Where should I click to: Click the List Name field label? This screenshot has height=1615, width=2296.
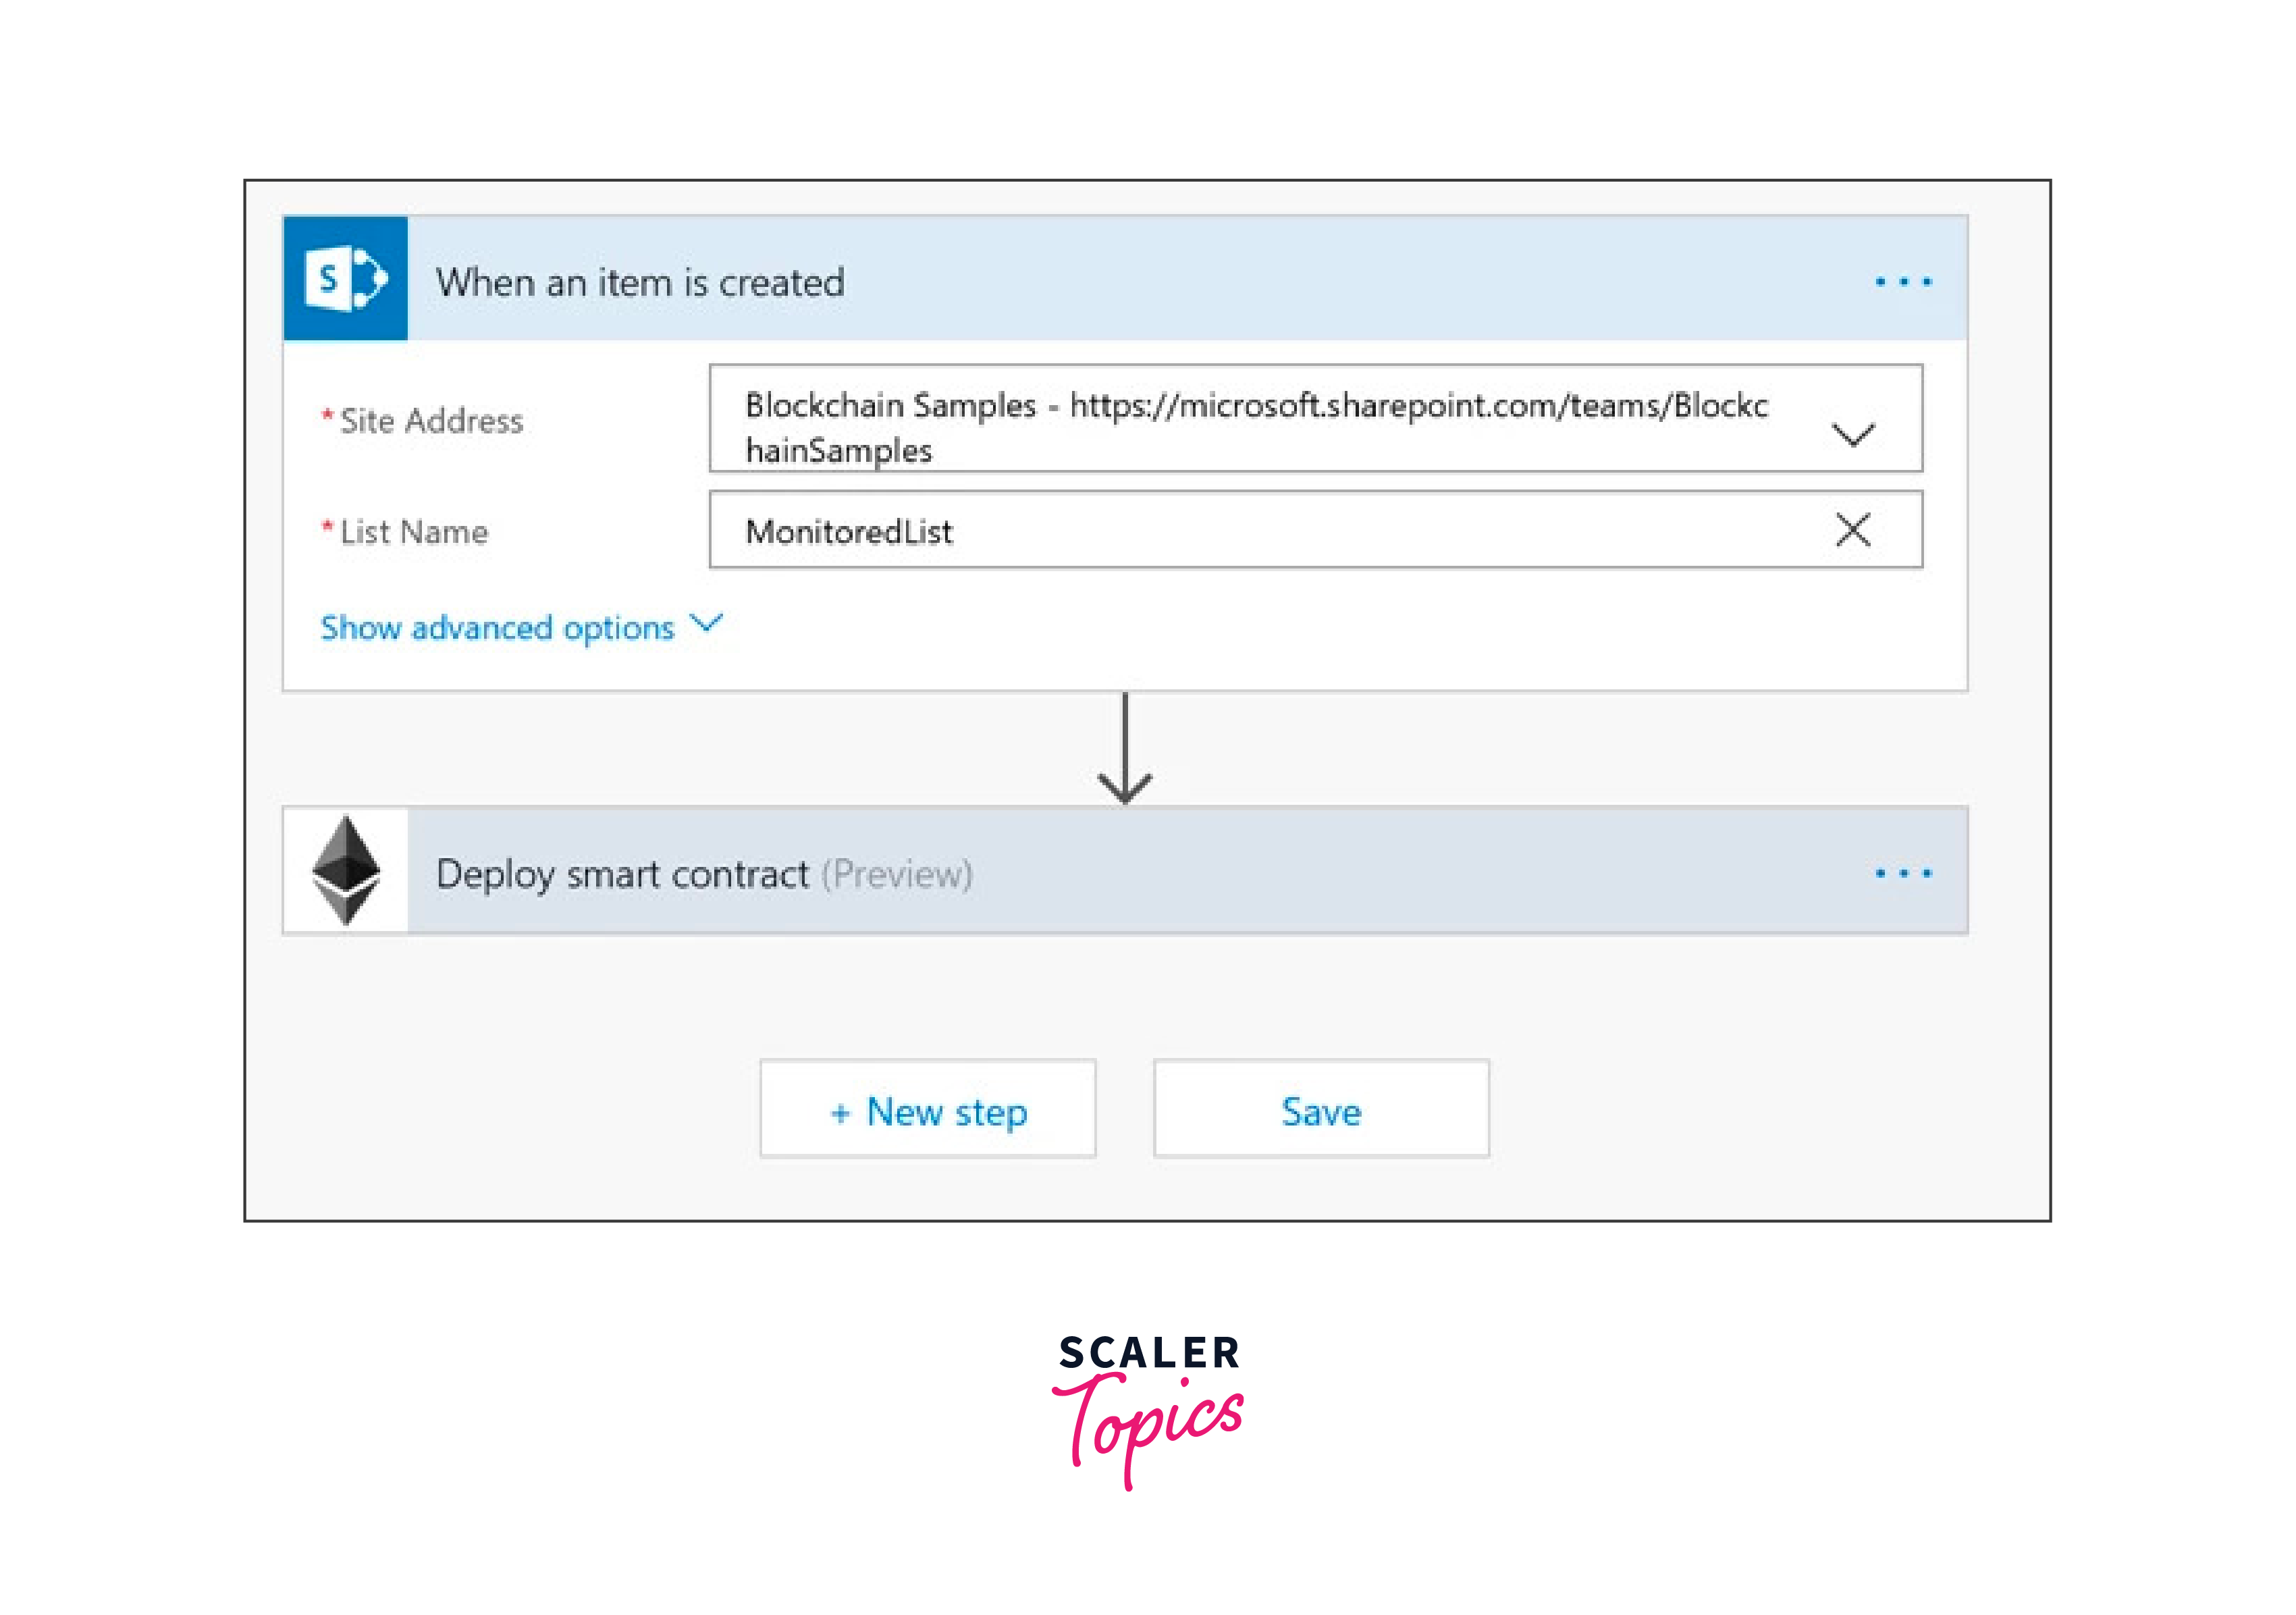414,532
